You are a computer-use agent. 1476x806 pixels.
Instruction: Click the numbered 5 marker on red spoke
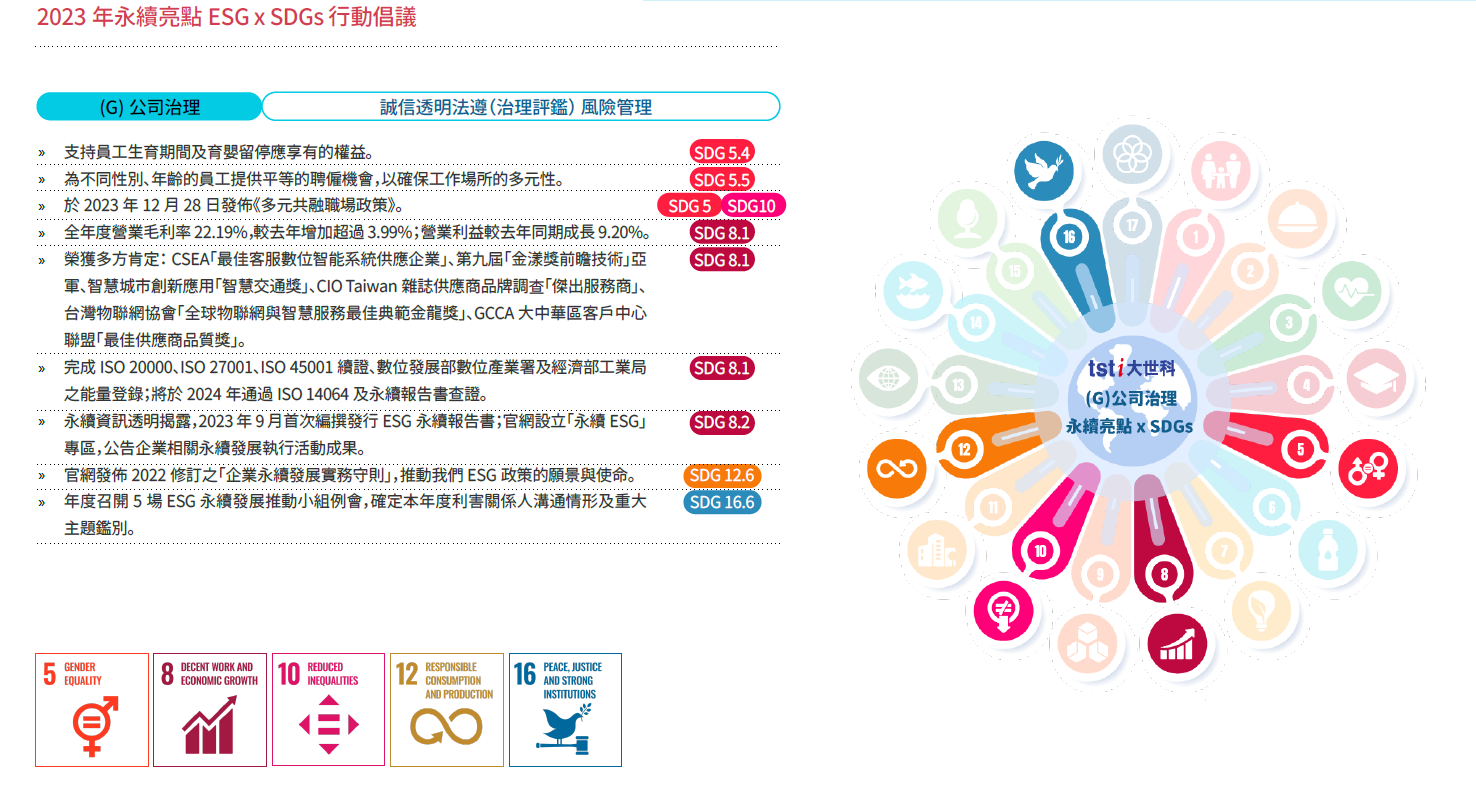[1300, 449]
